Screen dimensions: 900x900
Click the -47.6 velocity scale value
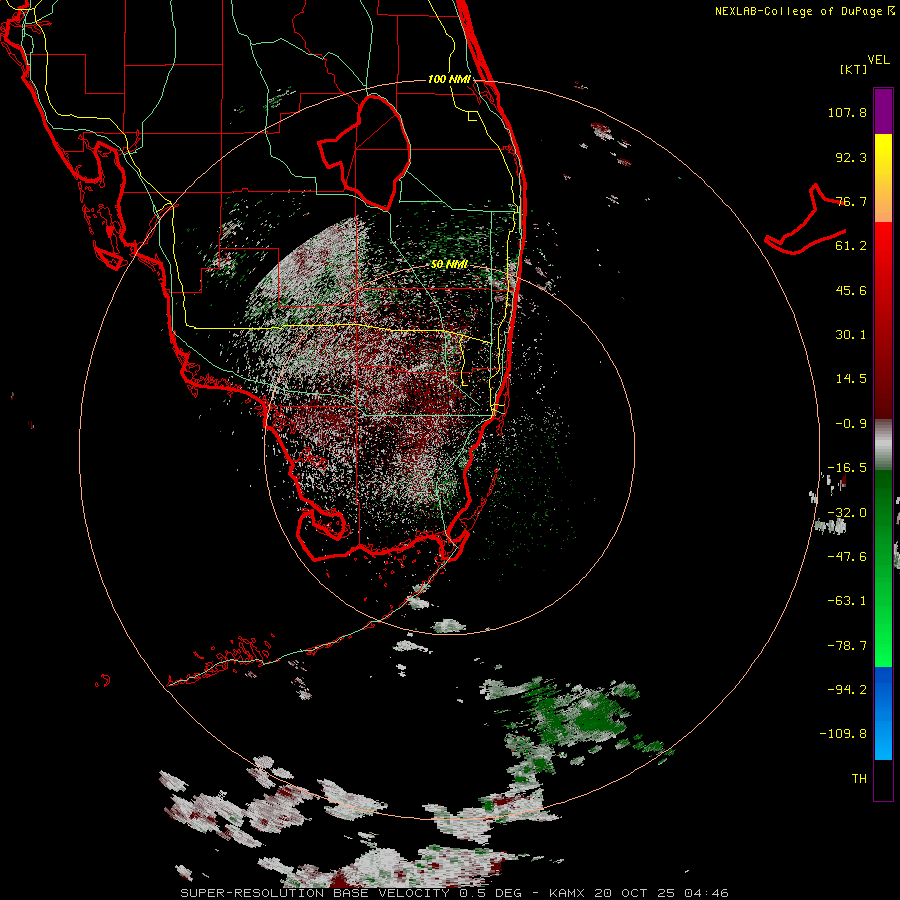coord(847,557)
